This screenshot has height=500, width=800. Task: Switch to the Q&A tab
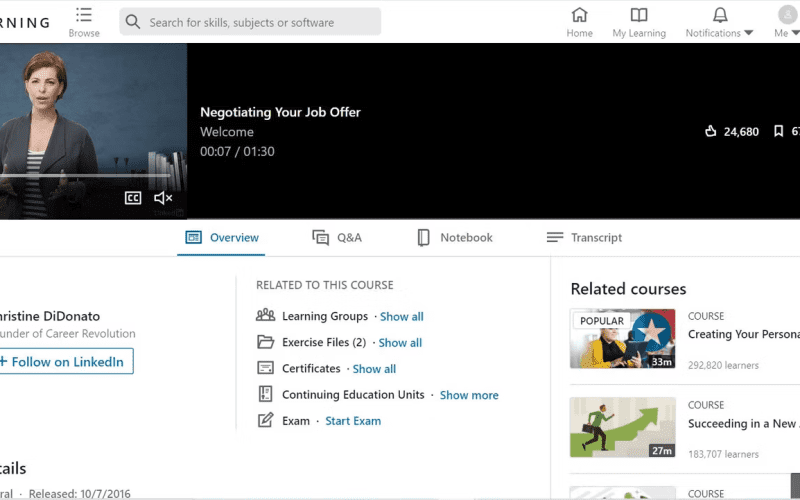coord(337,238)
